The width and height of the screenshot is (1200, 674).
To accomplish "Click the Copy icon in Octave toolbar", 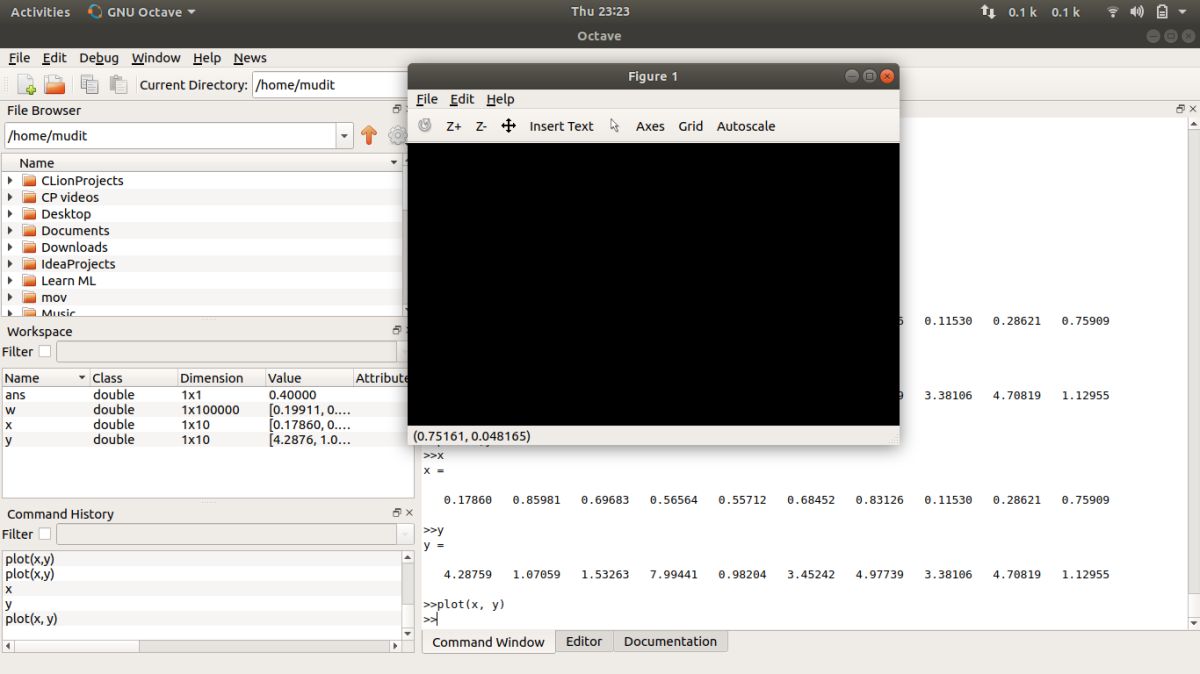I will pyautogui.click(x=90, y=85).
